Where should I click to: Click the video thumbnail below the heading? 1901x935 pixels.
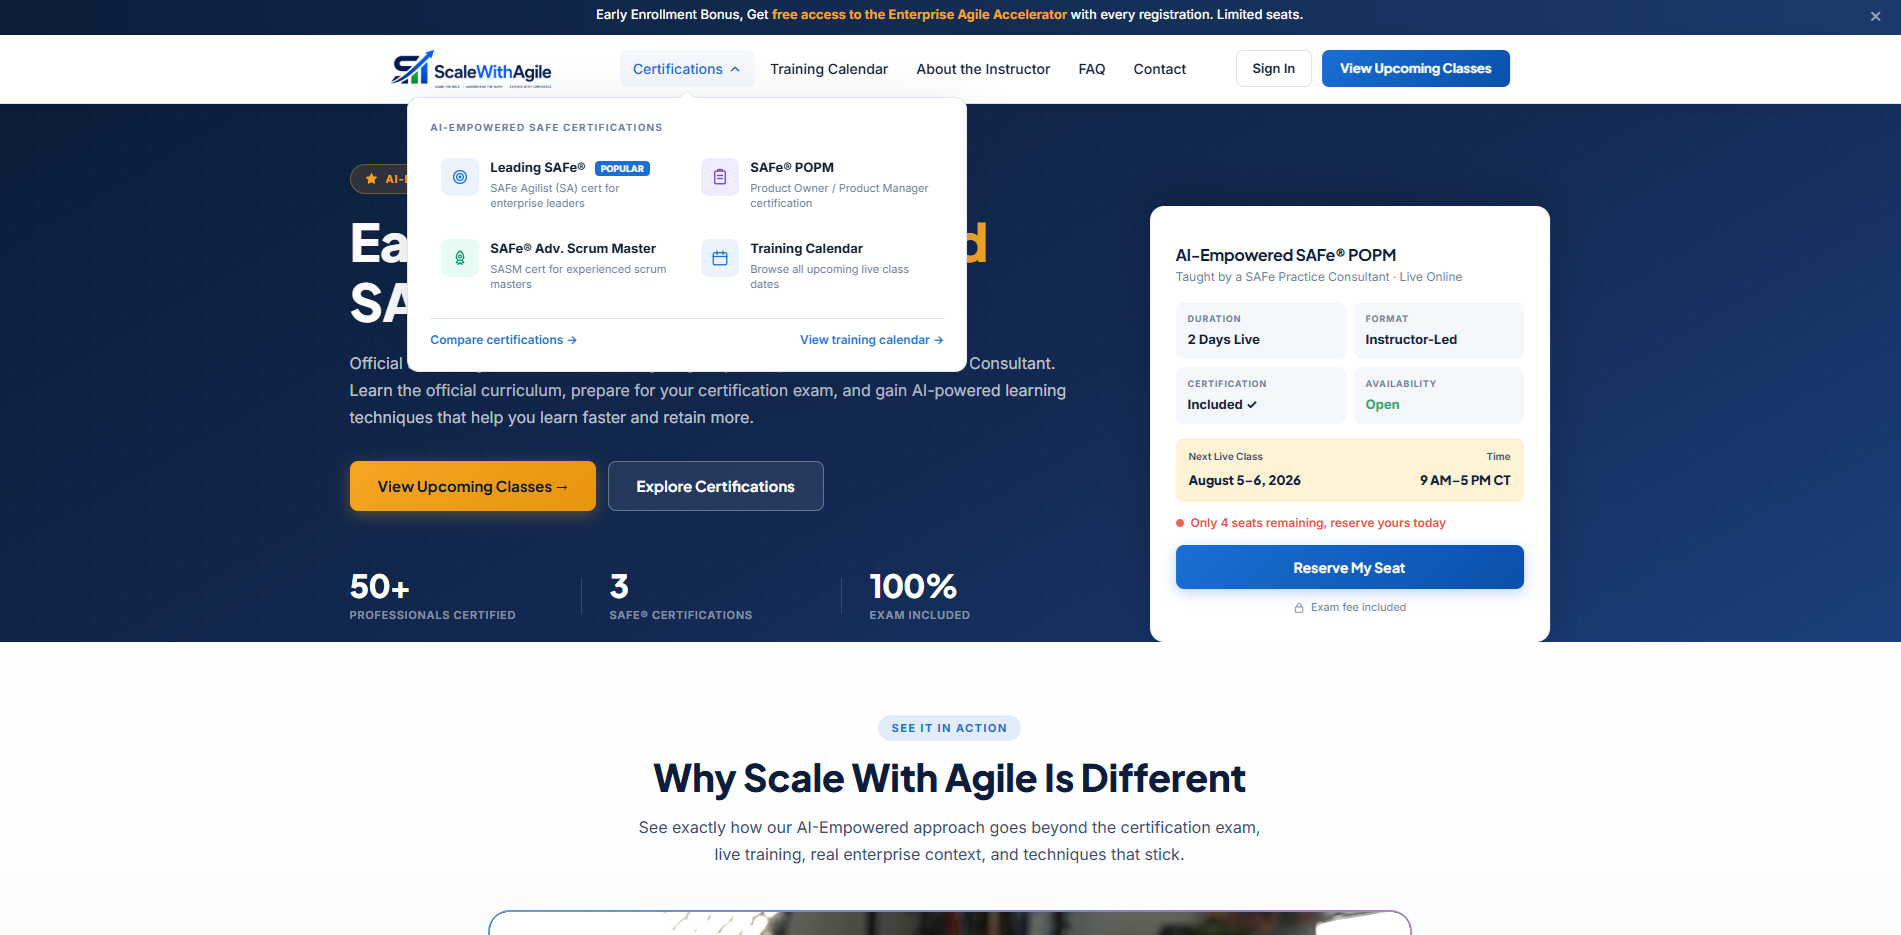click(949, 923)
